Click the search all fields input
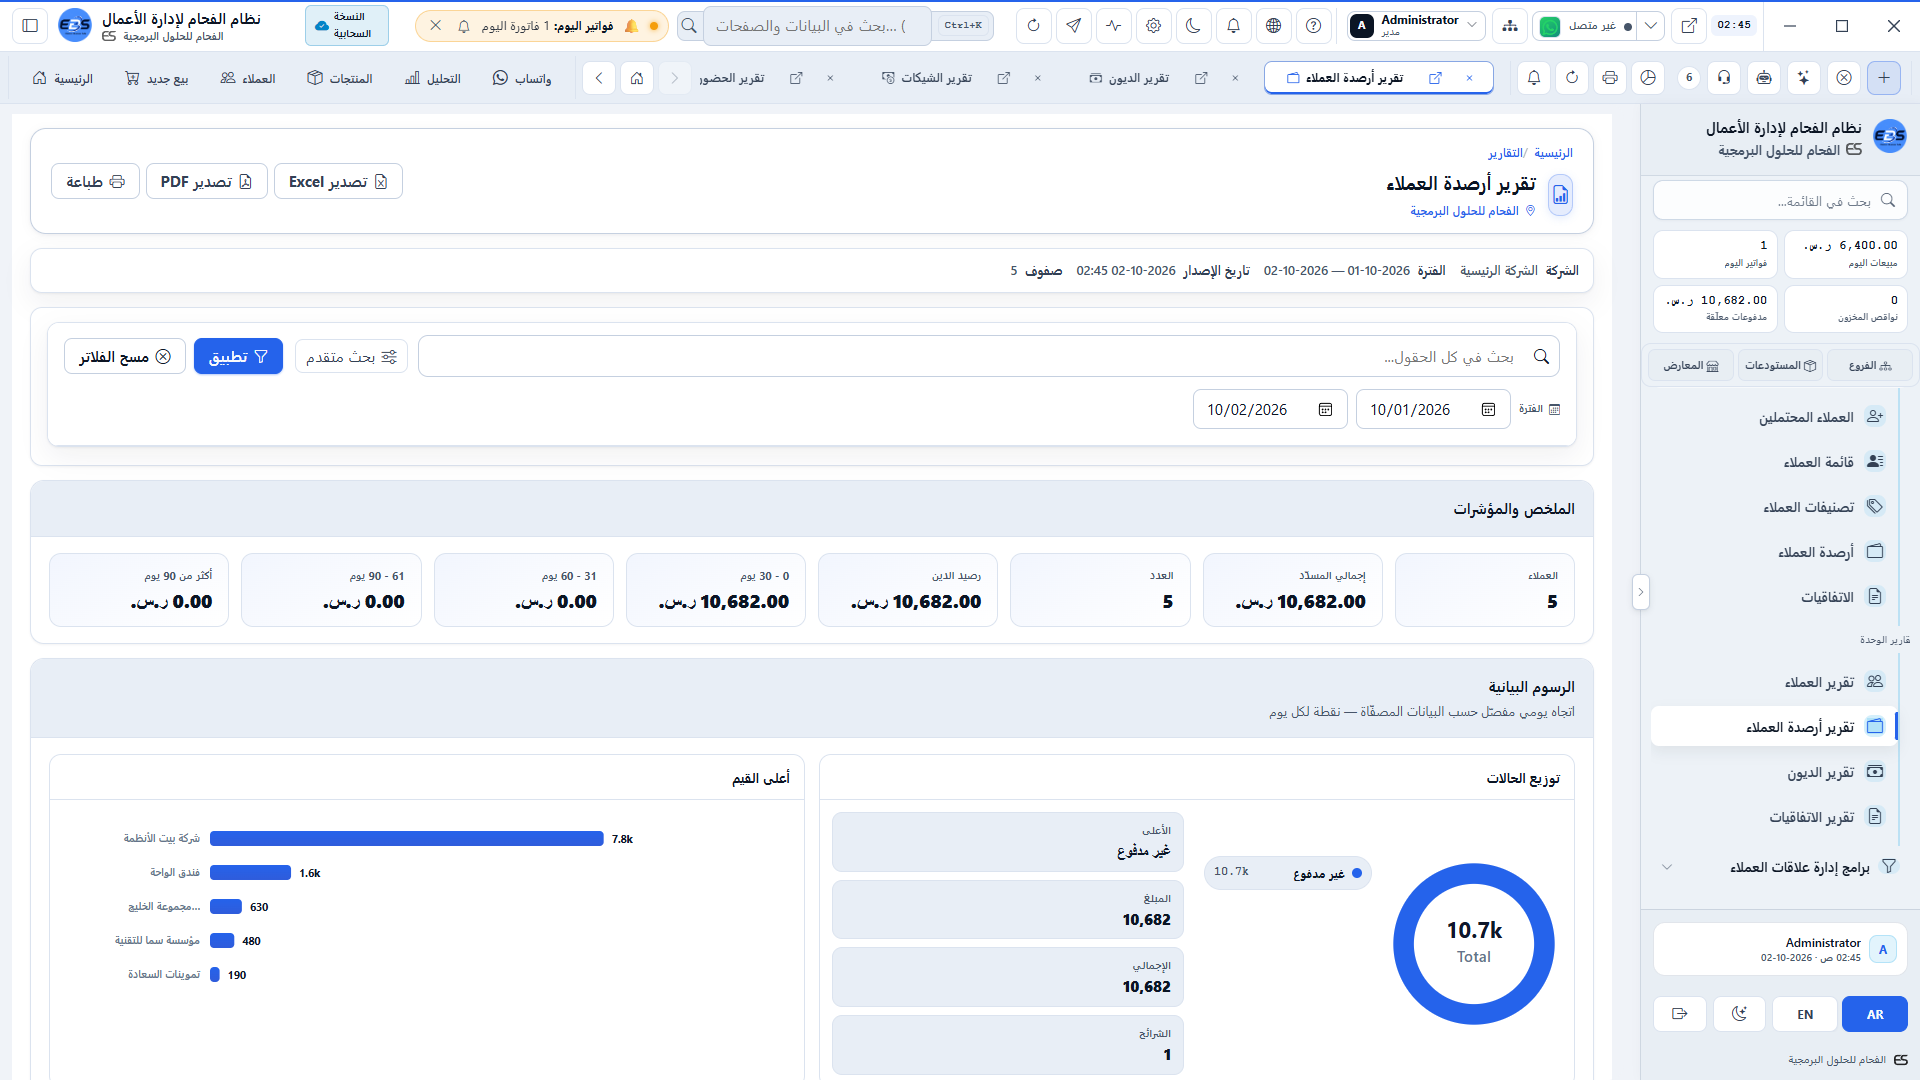 tap(988, 357)
